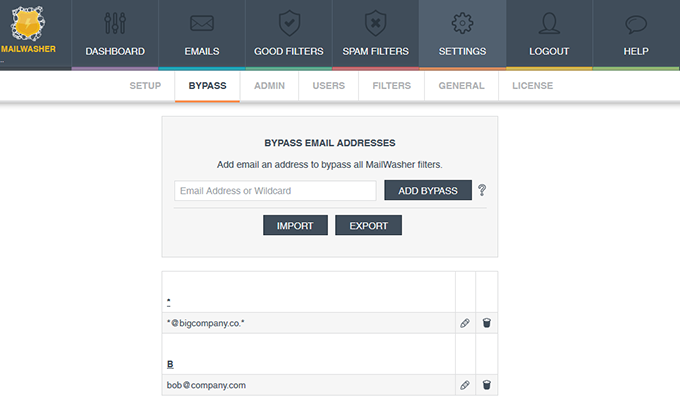Viewport: 680px width, 399px height.
Task: Delete the *@bigcompany.co.* bypass entry
Action: [487, 323]
